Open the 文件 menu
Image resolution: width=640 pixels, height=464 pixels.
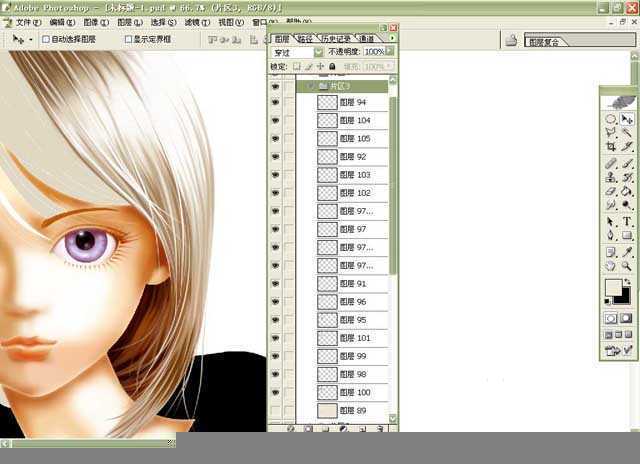click(x=29, y=22)
